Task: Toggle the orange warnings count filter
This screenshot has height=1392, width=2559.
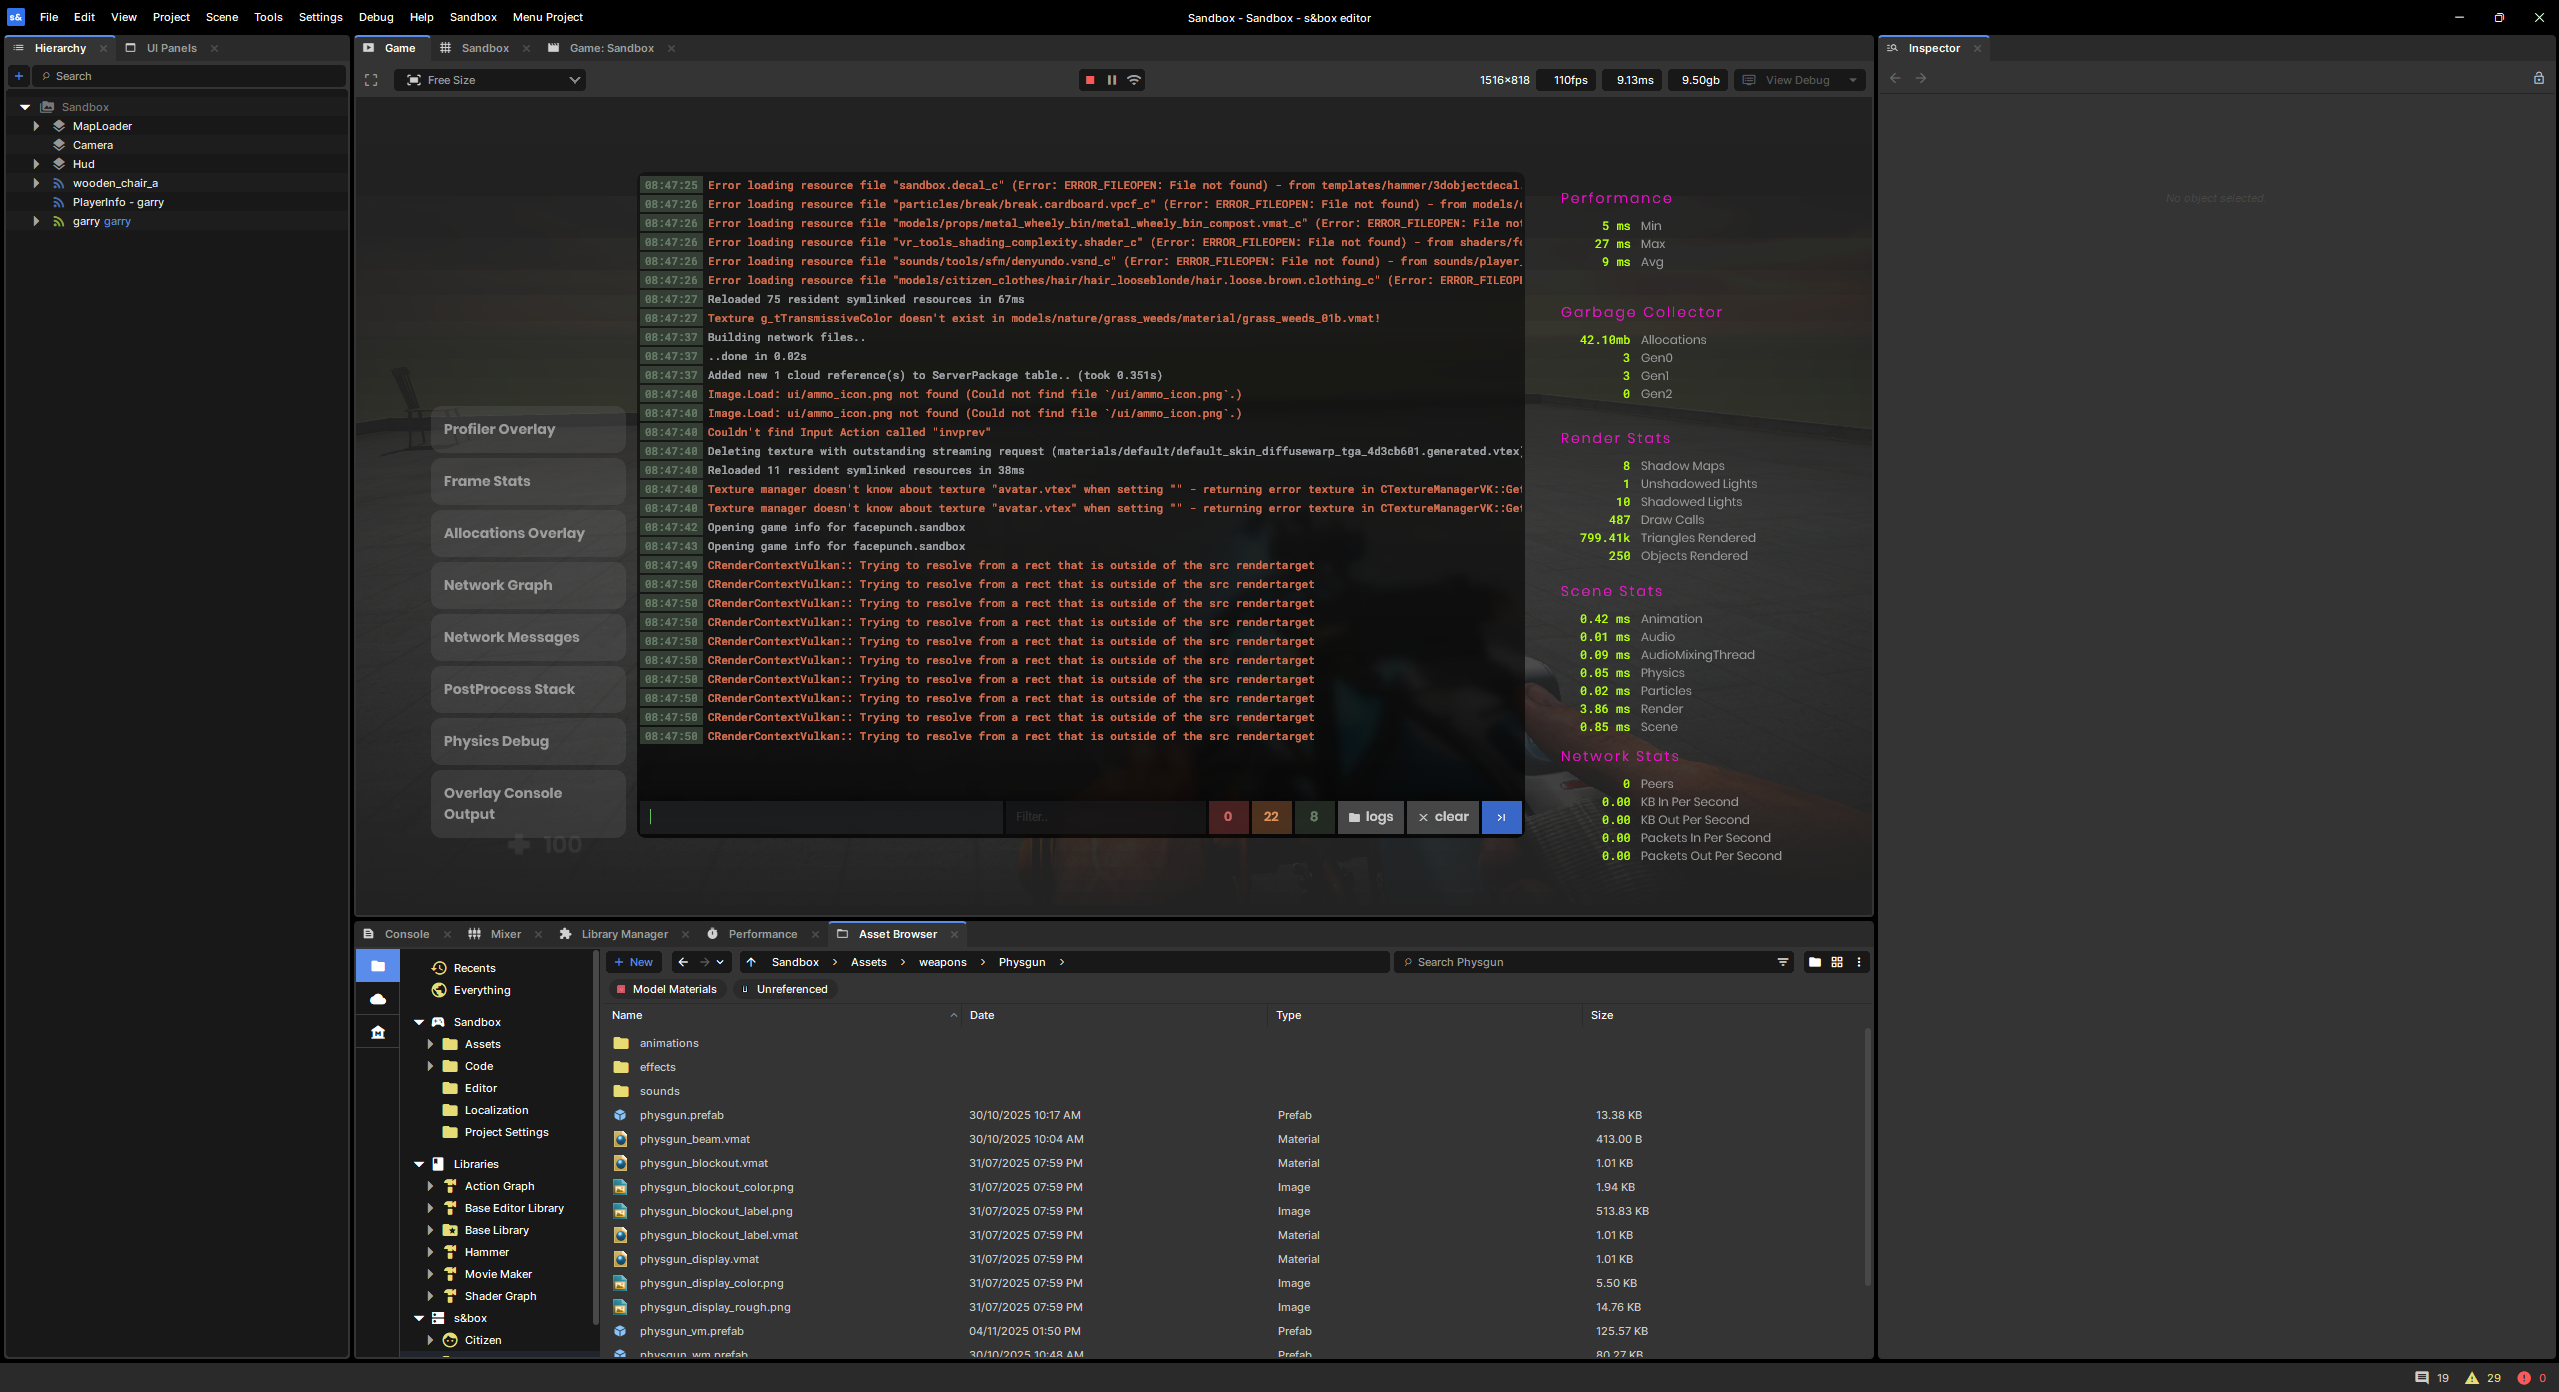Action: pyautogui.click(x=1271, y=817)
